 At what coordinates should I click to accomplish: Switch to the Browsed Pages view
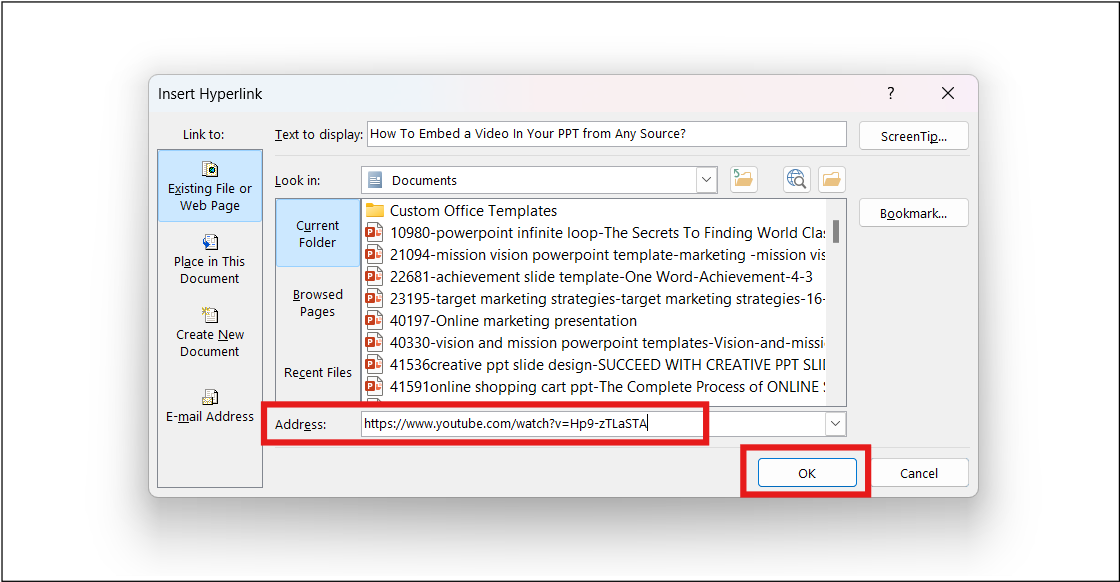[317, 303]
